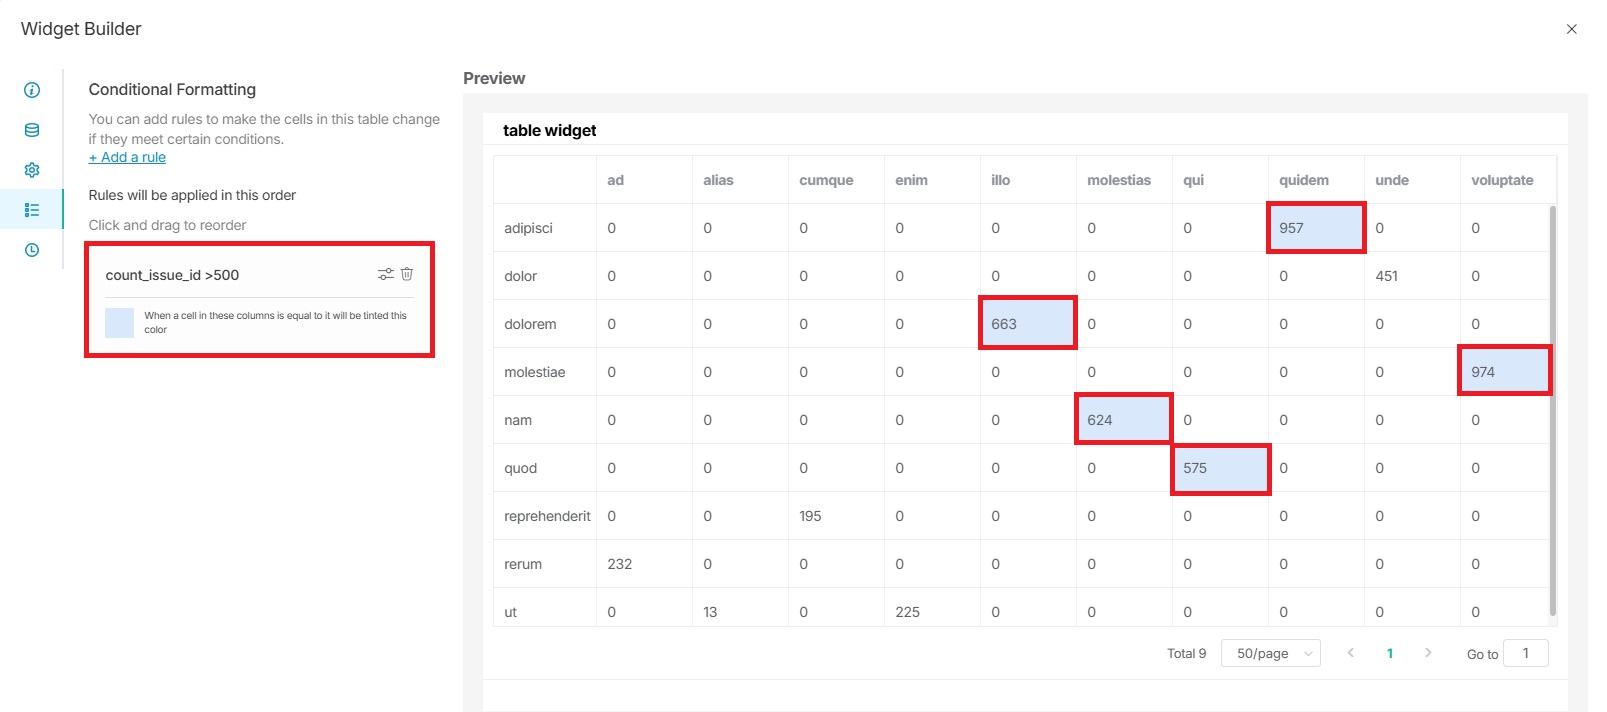
Task: Expand the 50/page size dropdown
Action: pyautogui.click(x=1270, y=653)
